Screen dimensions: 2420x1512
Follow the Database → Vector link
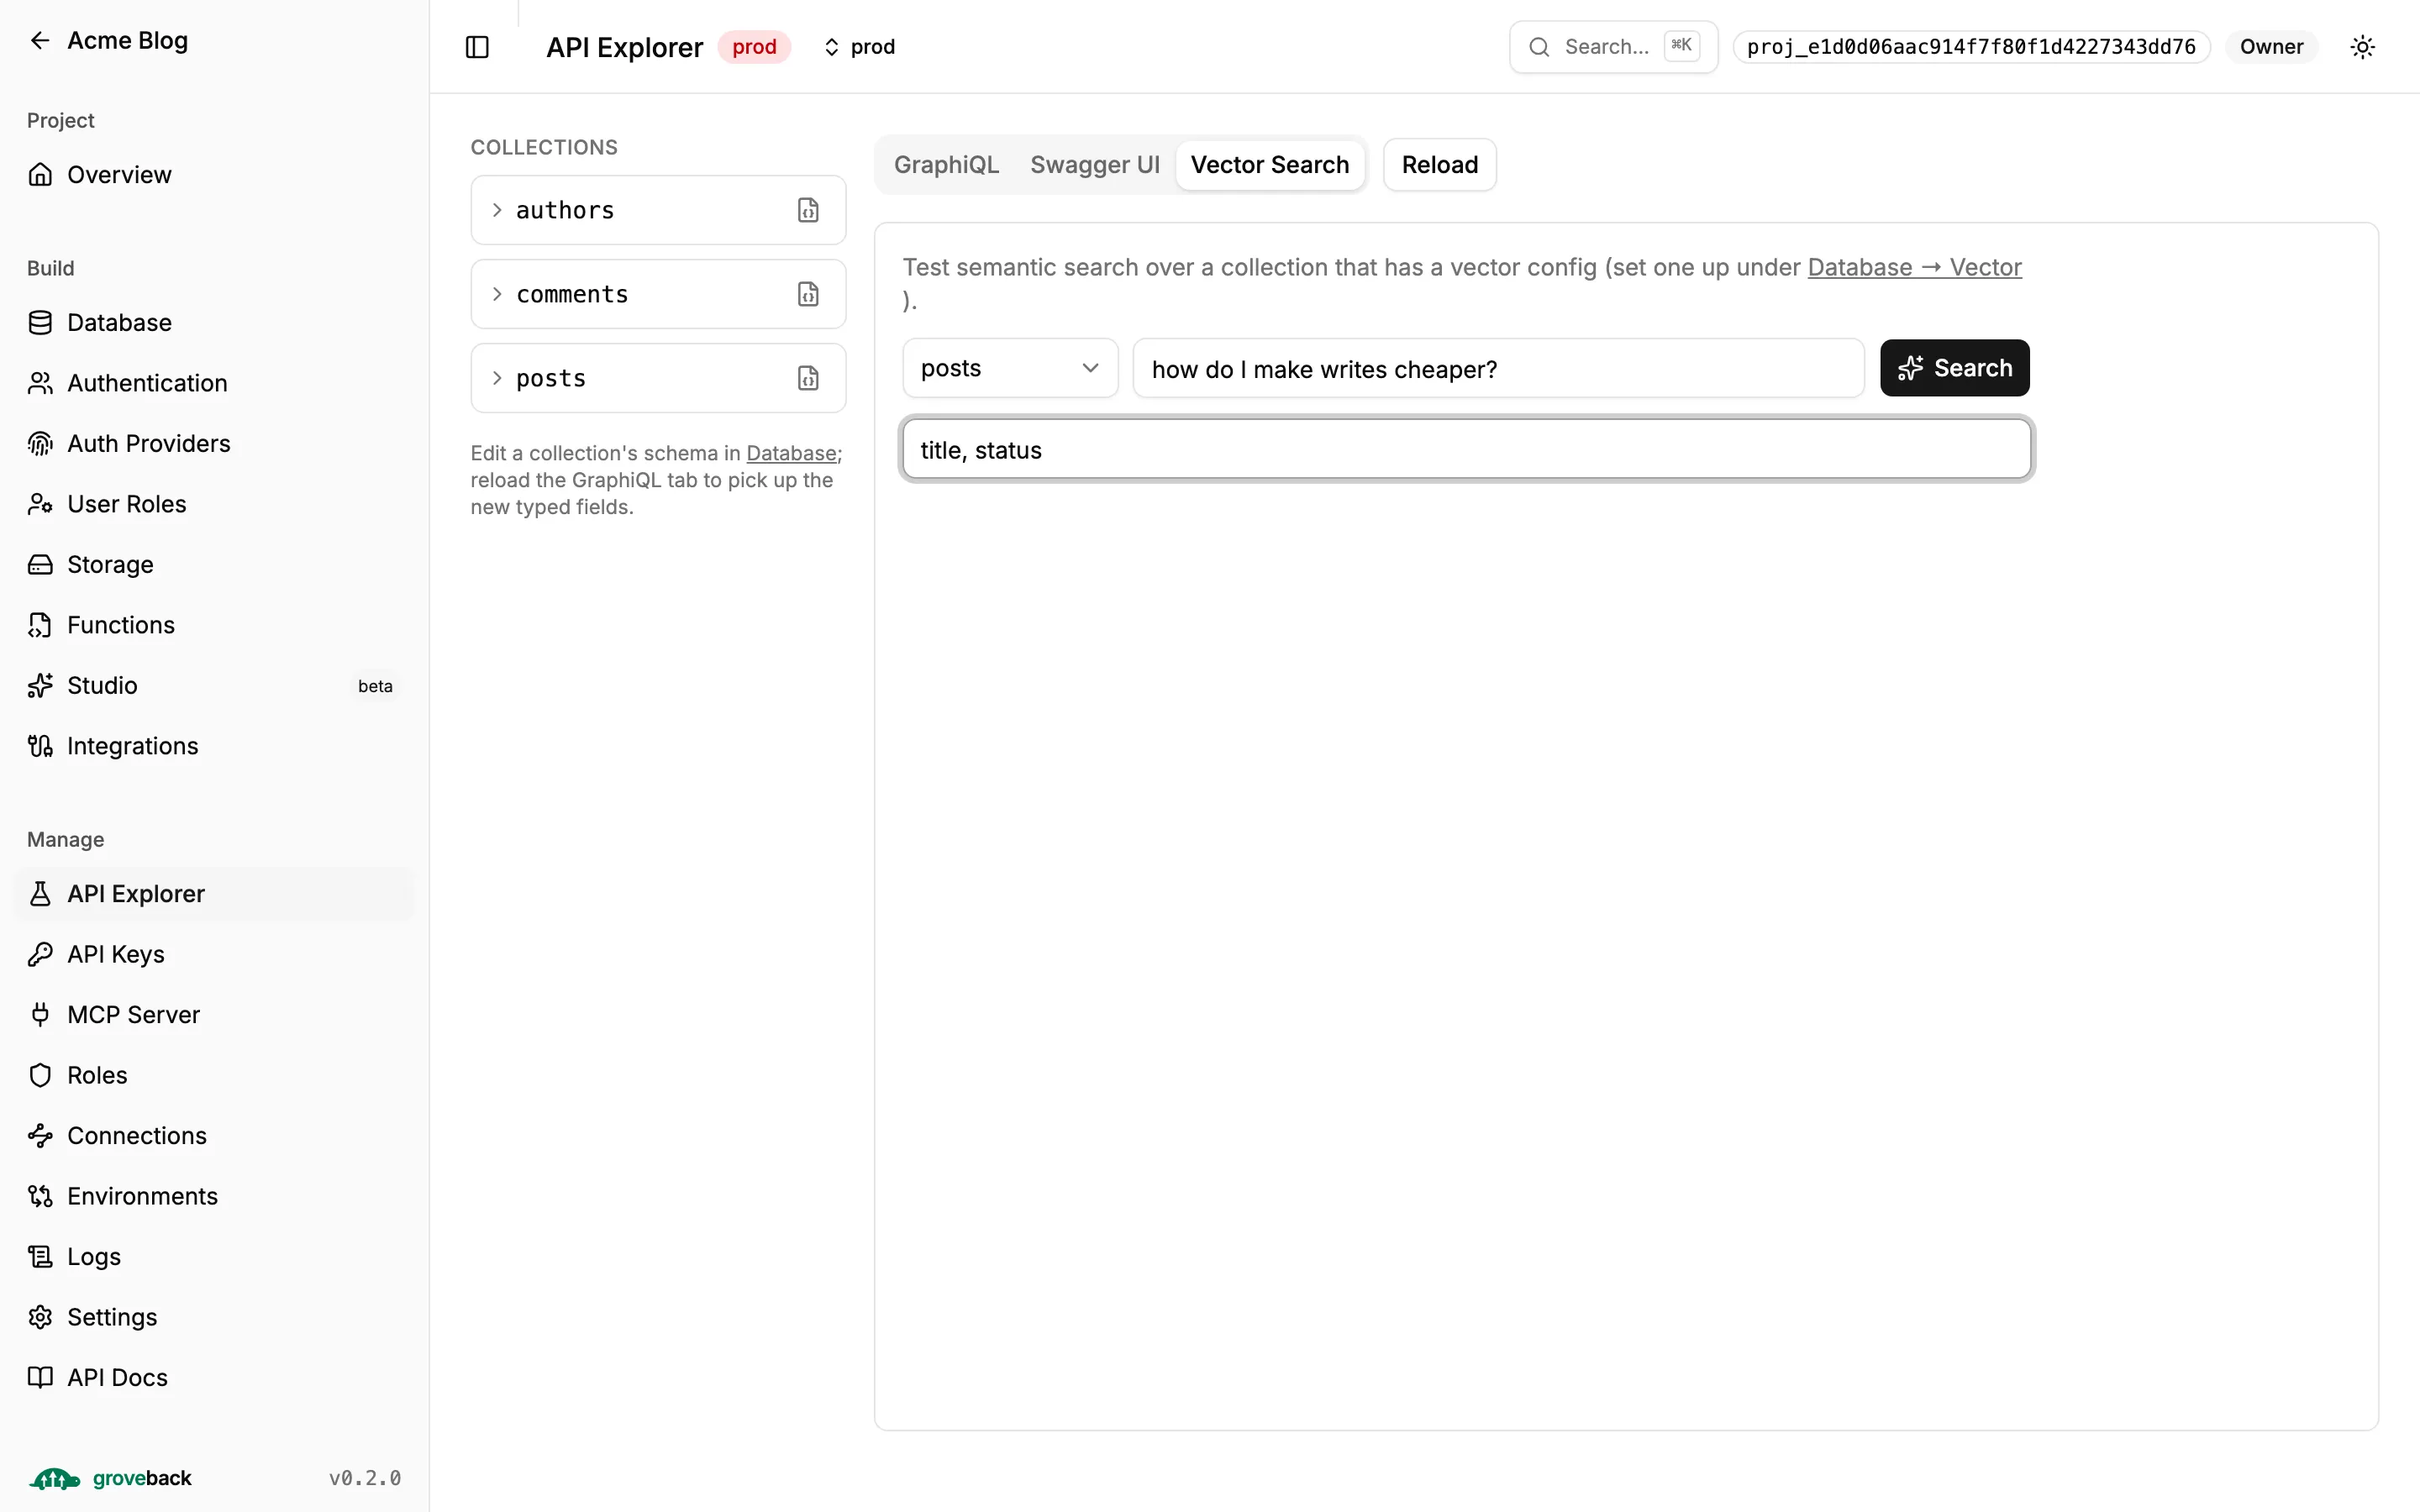point(1914,267)
